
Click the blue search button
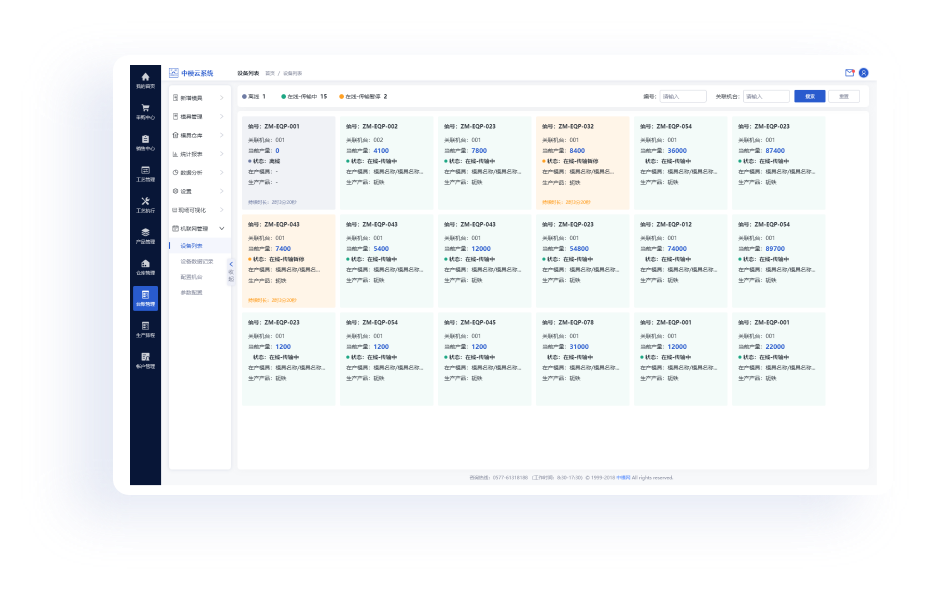pyautogui.click(x=810, y=96)
